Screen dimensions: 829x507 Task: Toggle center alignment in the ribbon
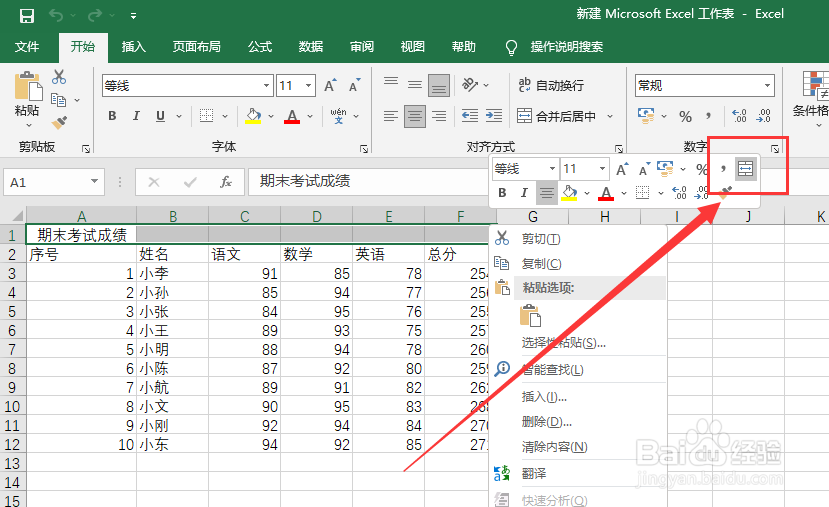415,116
